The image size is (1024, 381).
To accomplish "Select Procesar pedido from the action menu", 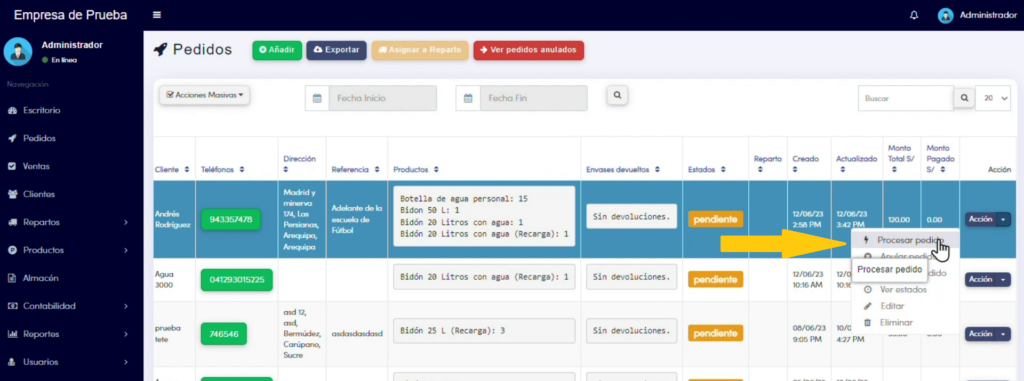I will tap(905, 240).
